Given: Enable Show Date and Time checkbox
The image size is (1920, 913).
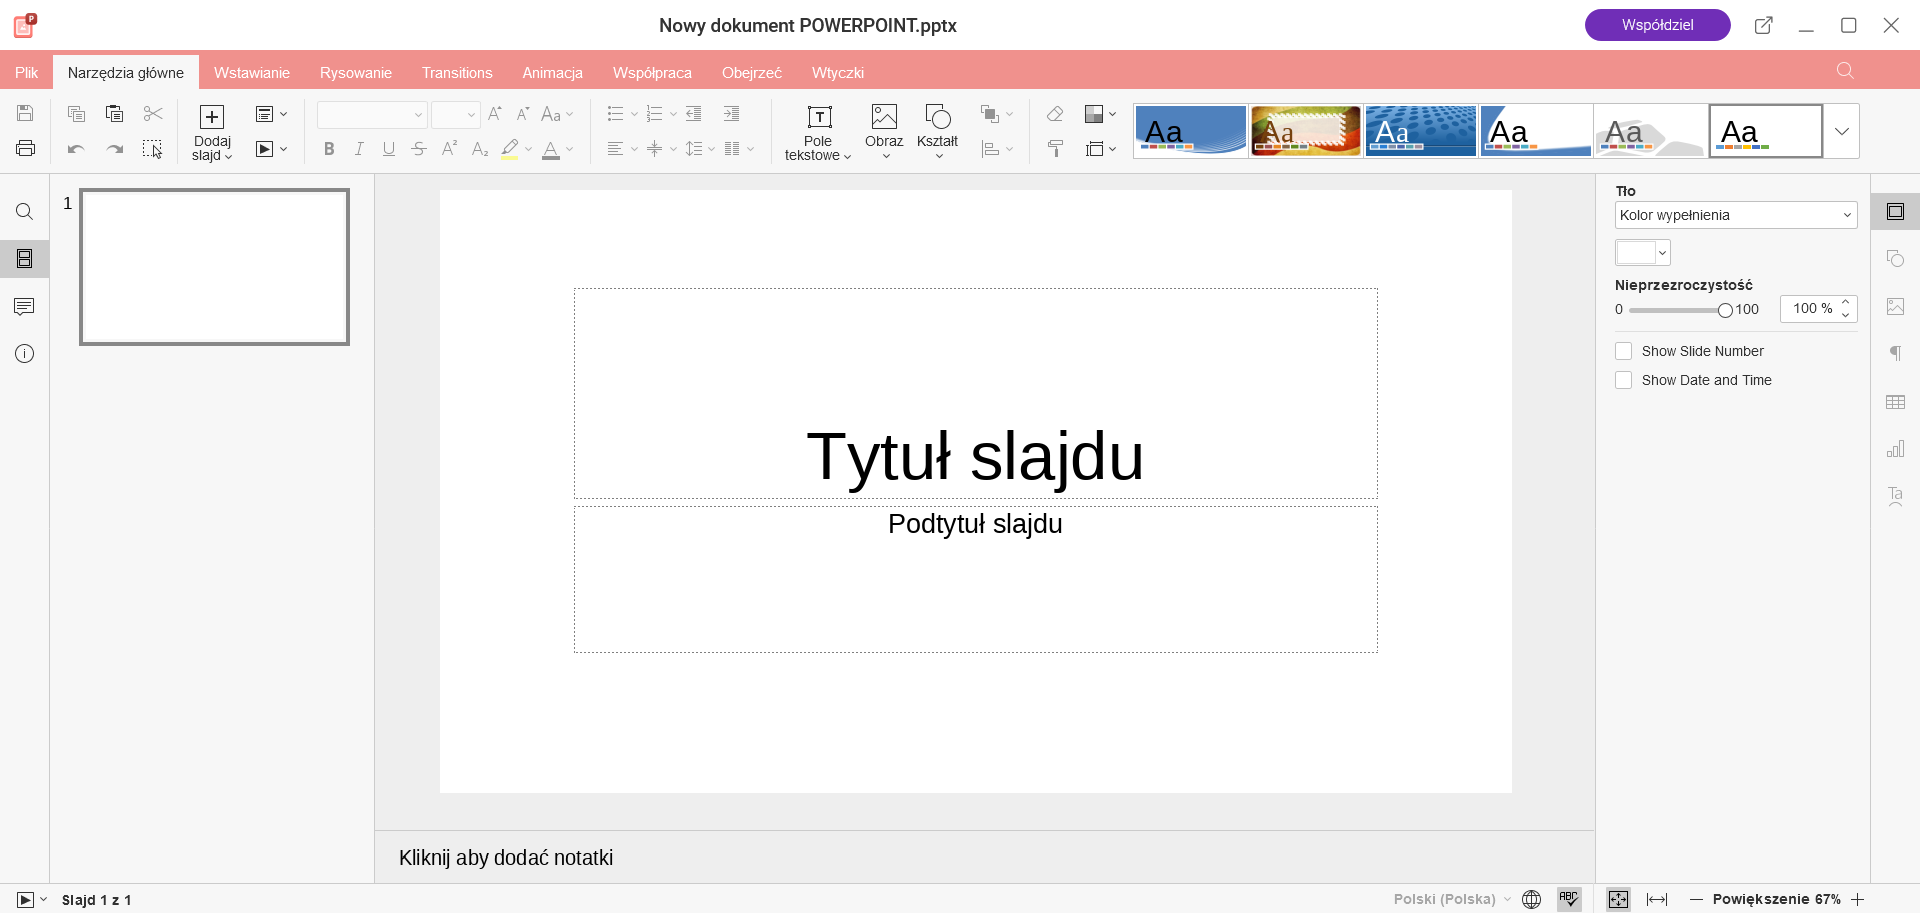Looking at the screenshot, I should tap(1624, 380).
